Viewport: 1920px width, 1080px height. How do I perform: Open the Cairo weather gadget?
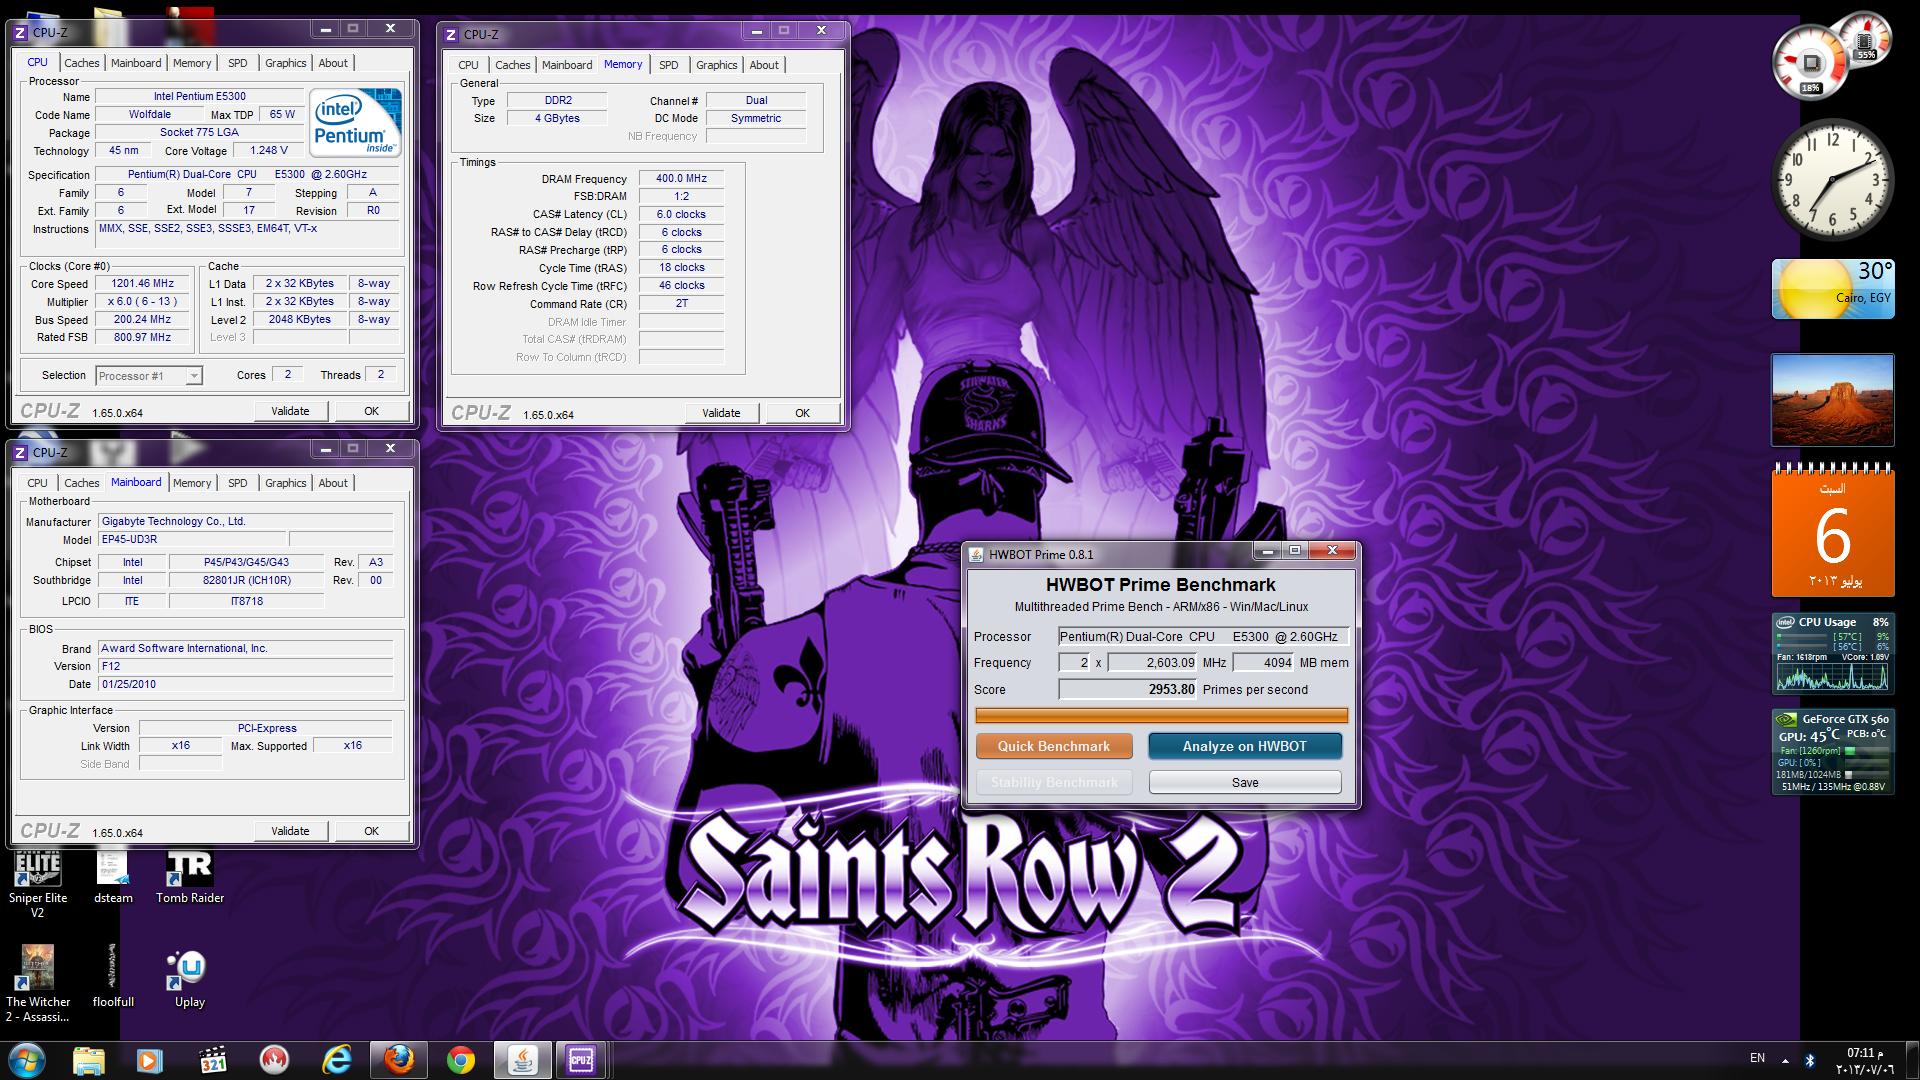(x=1832, y=289)
